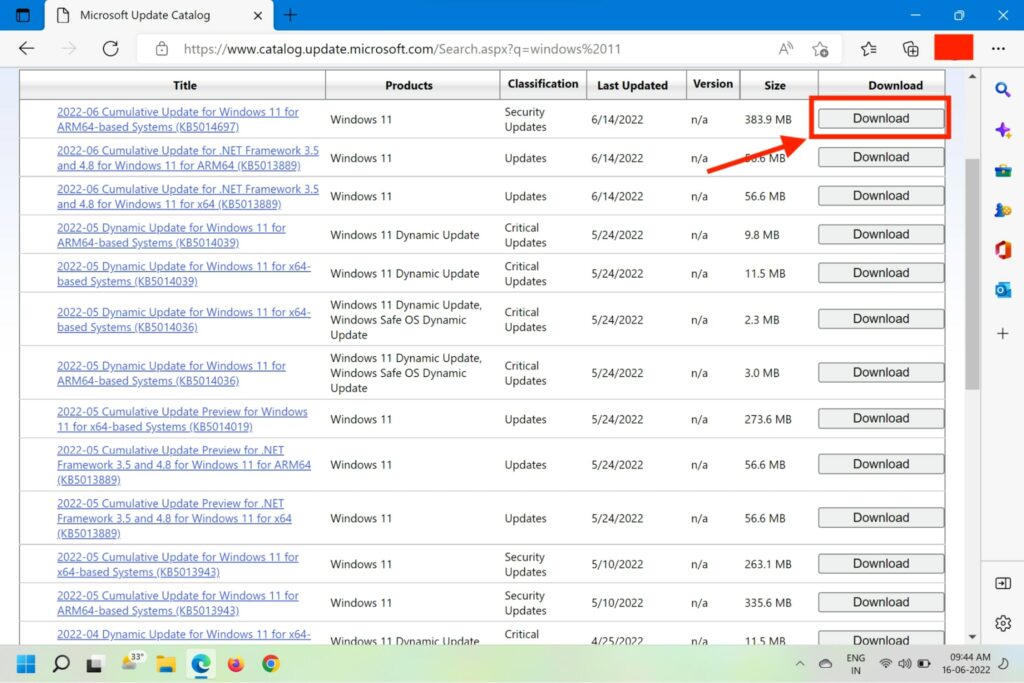
Task: Open a new tab with plus button
Action: pos(290,15)
